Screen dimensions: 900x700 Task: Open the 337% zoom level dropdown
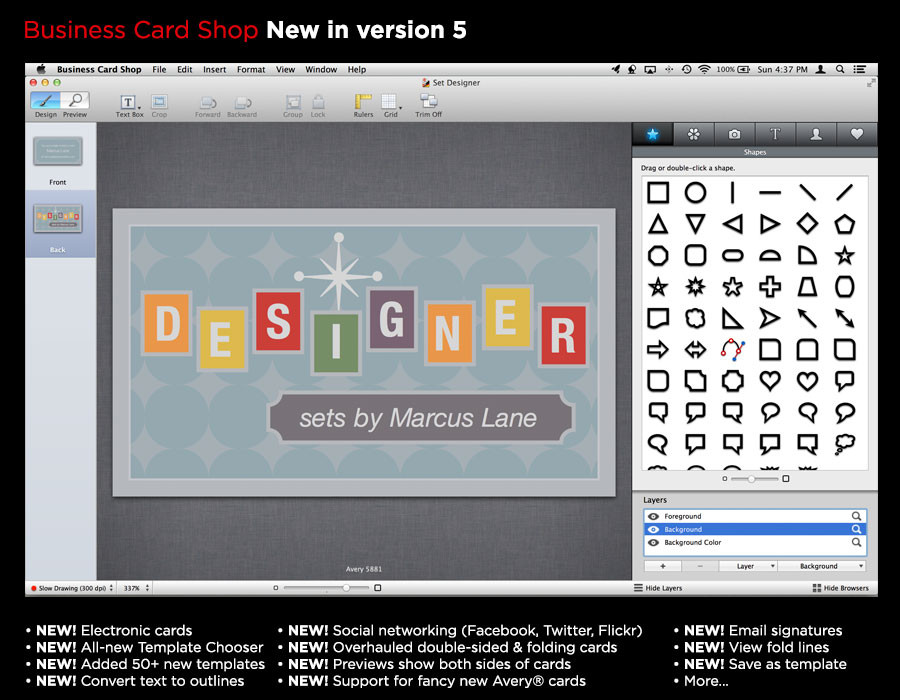point(137,588)
